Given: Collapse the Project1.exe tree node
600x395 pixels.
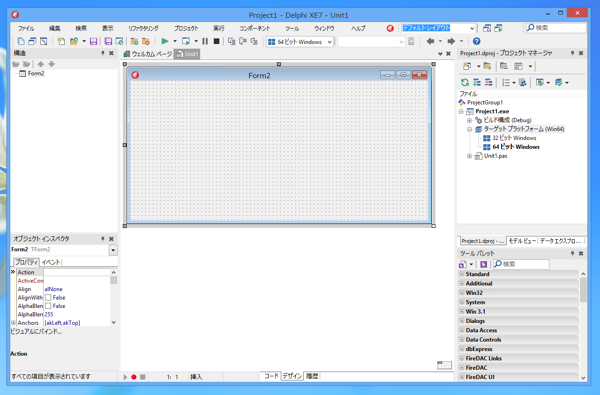Looking at the screenshot, I should coord(461,111).
